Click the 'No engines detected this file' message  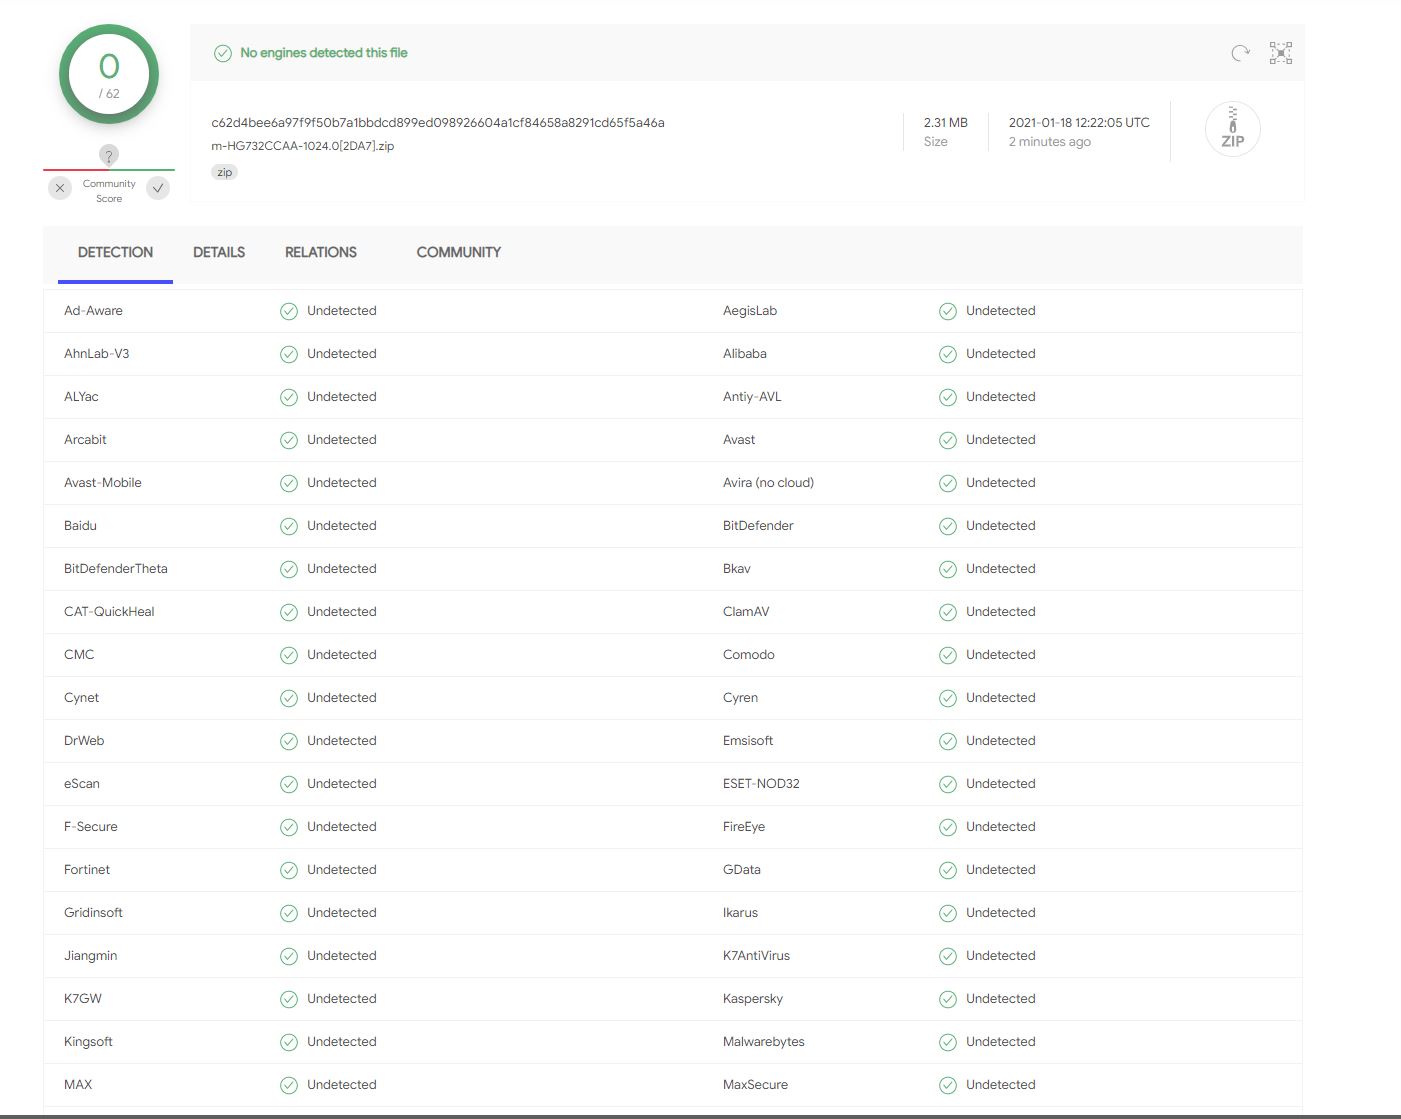(x=324, y=53)
